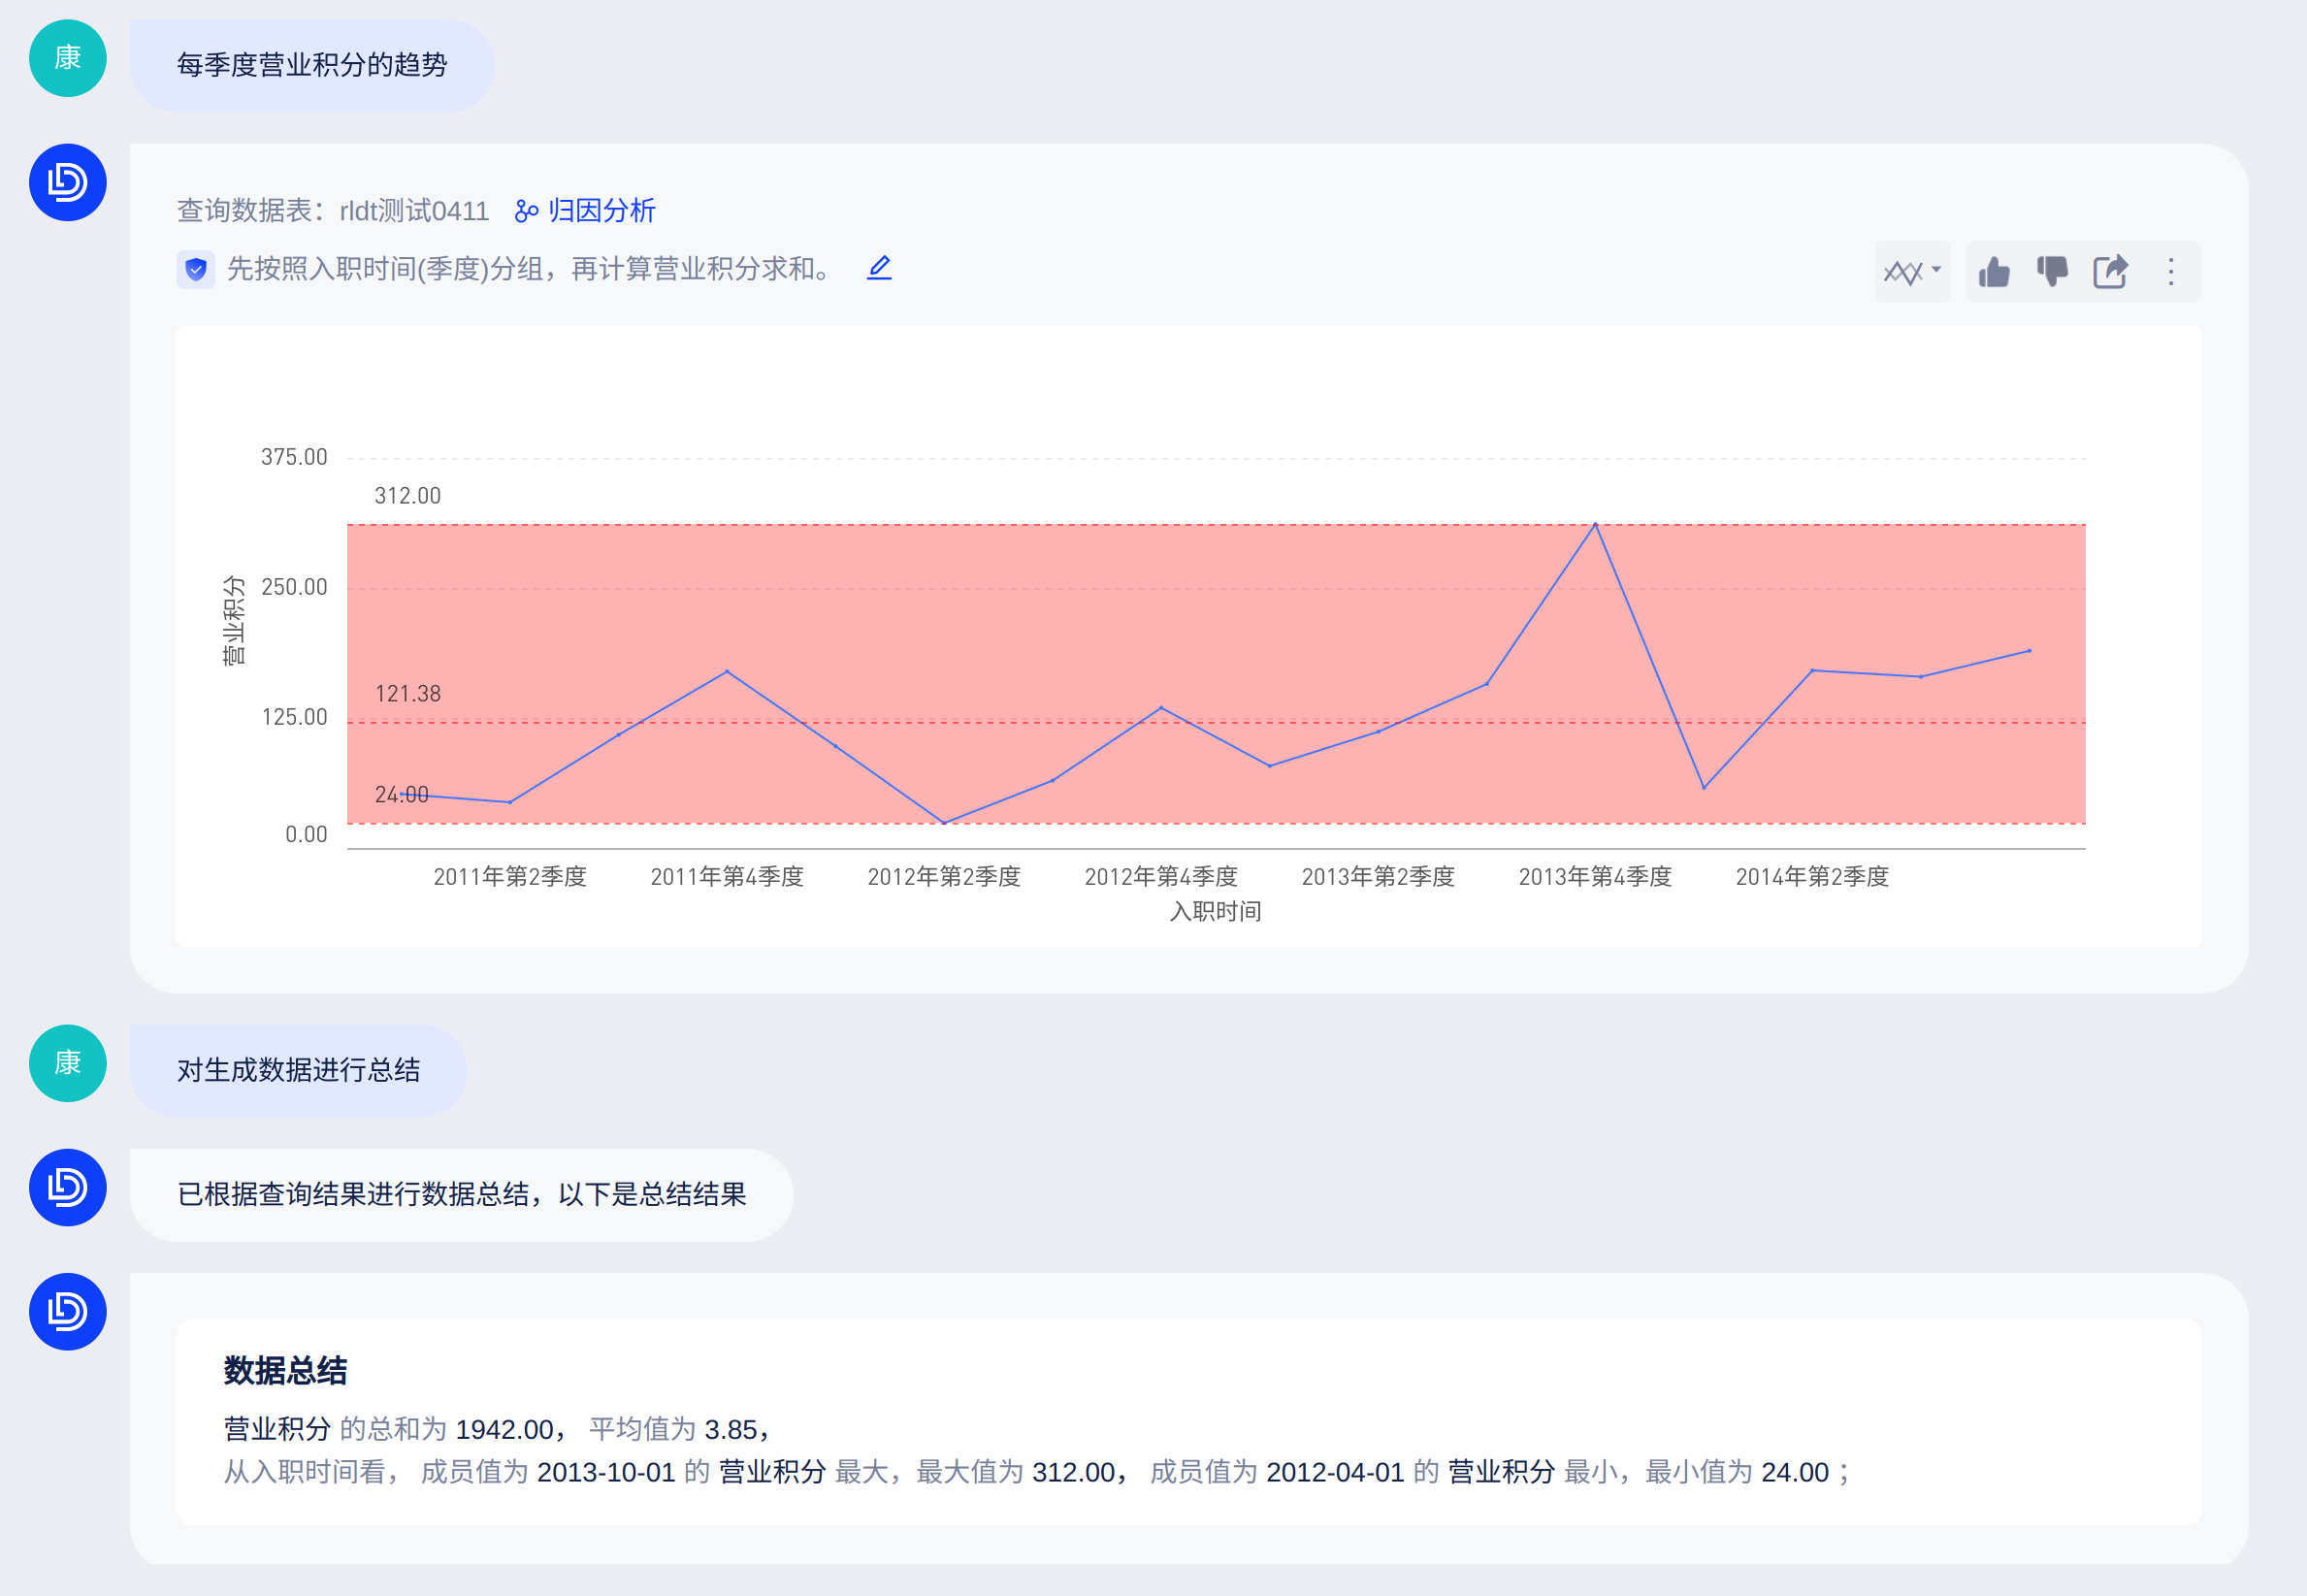The image size is (2307, 1596).
Task: Click the attribution analysis node icon
Action: pos(526,211)
